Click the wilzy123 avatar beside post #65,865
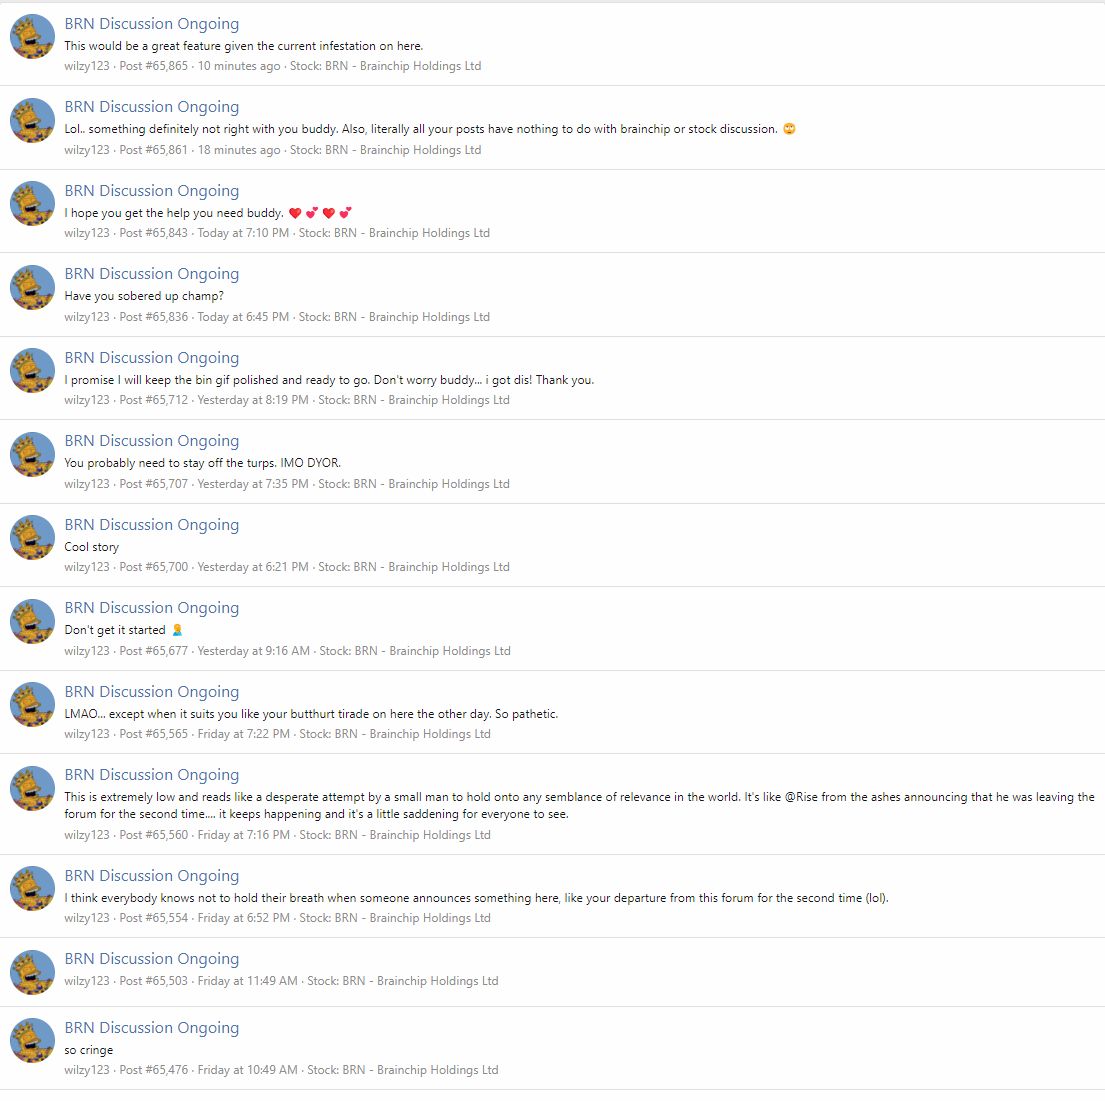 (32, 36)
